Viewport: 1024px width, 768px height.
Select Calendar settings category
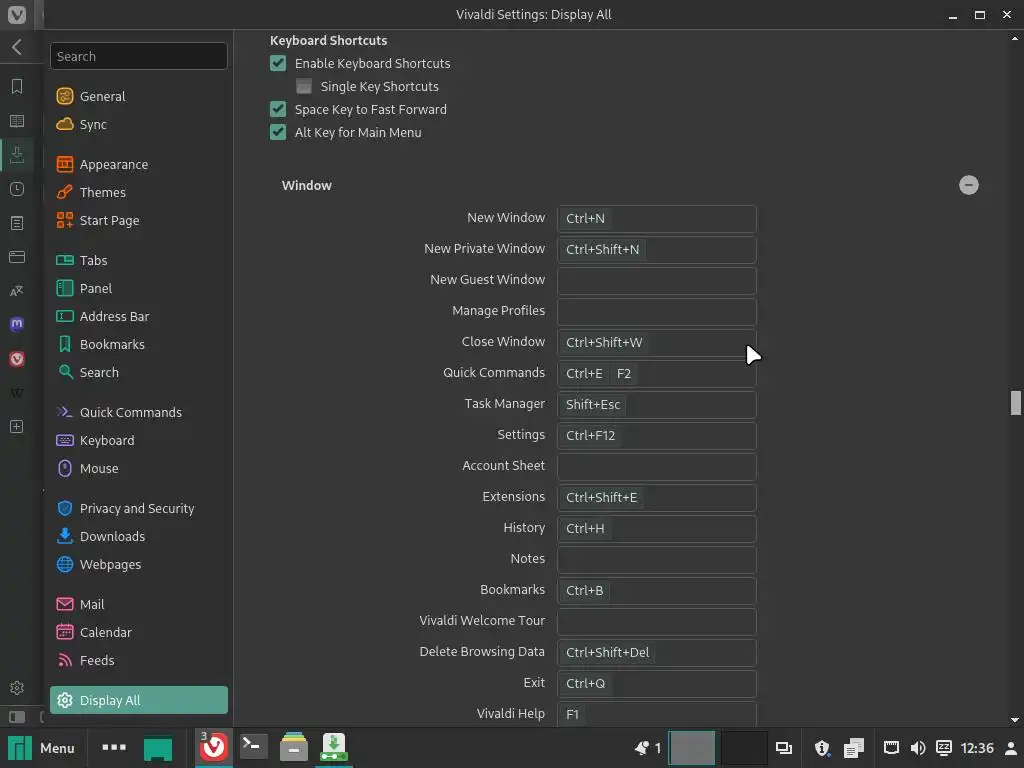138,632
